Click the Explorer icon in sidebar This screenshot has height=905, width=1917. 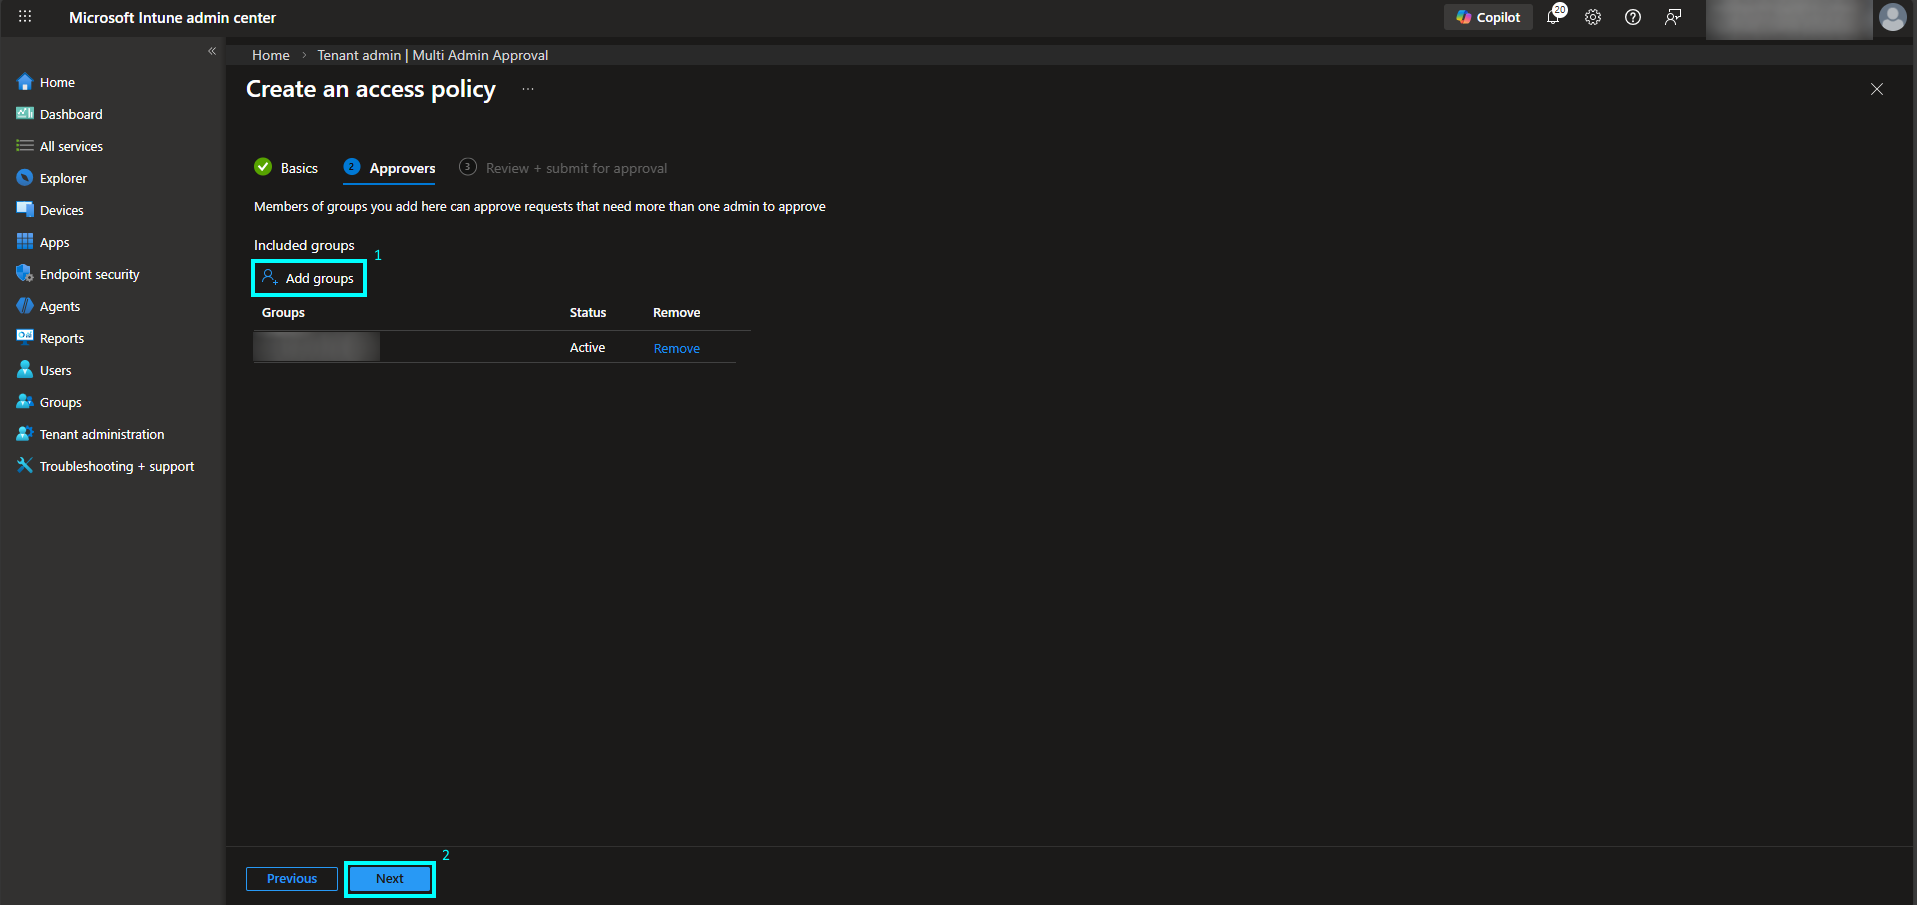(x=25, y=178)
